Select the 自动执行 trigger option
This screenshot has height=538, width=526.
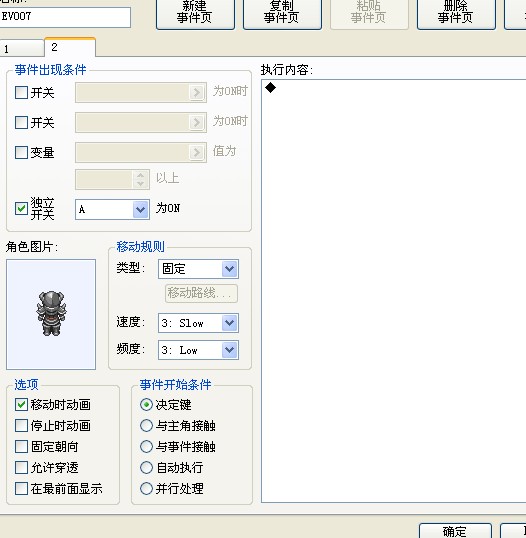point(146,468)
